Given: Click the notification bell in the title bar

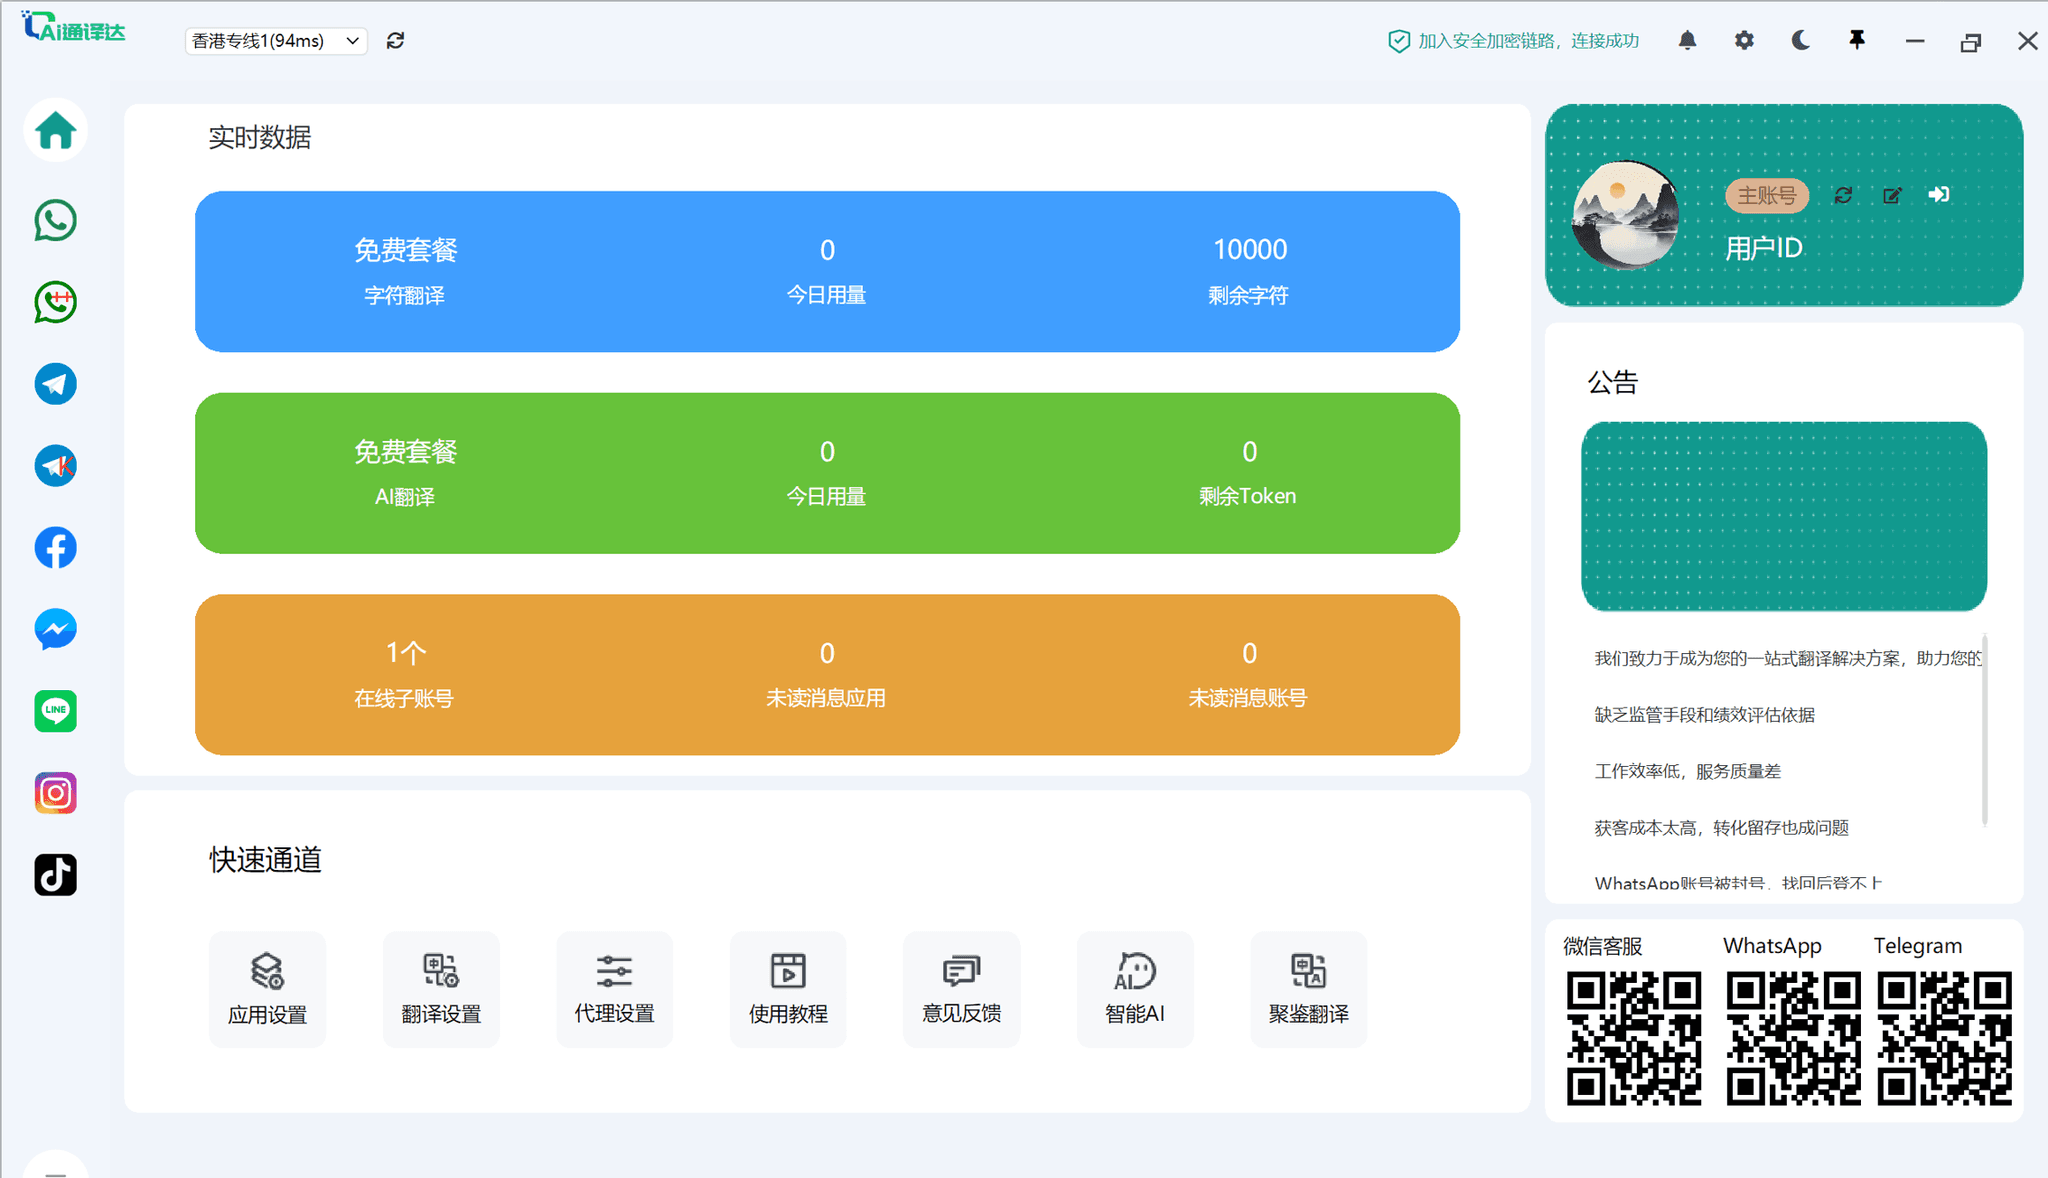Looking at the screenshot, I should (1687, 40).
